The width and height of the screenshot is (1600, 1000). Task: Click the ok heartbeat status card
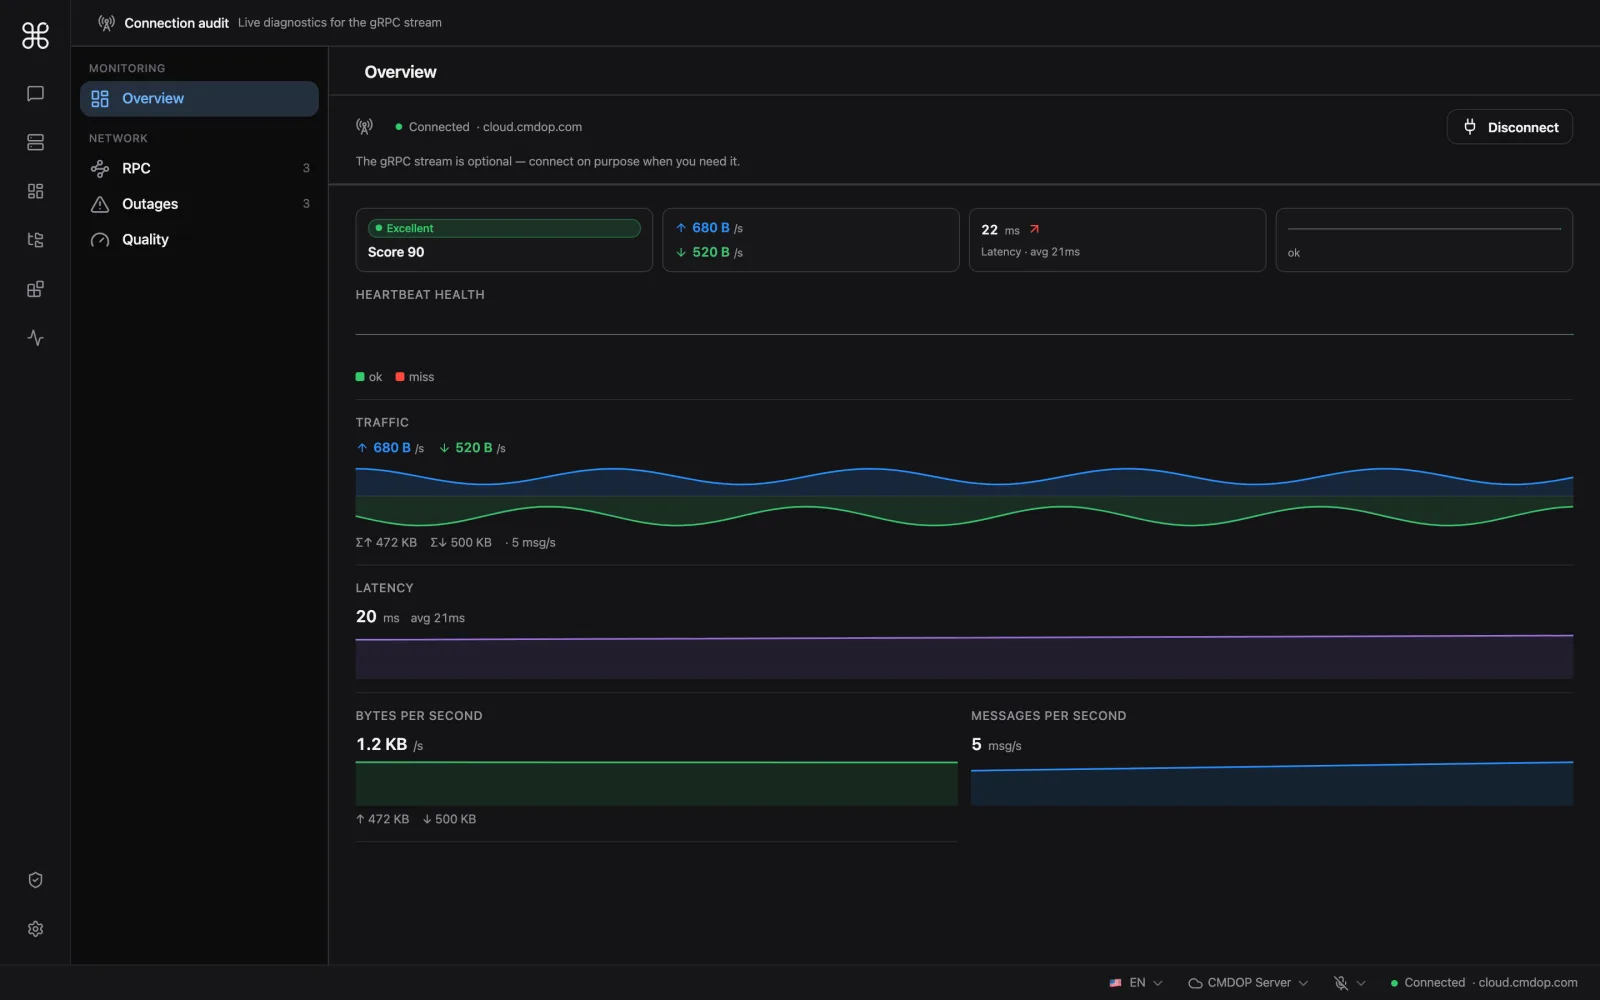point(1424,240)
